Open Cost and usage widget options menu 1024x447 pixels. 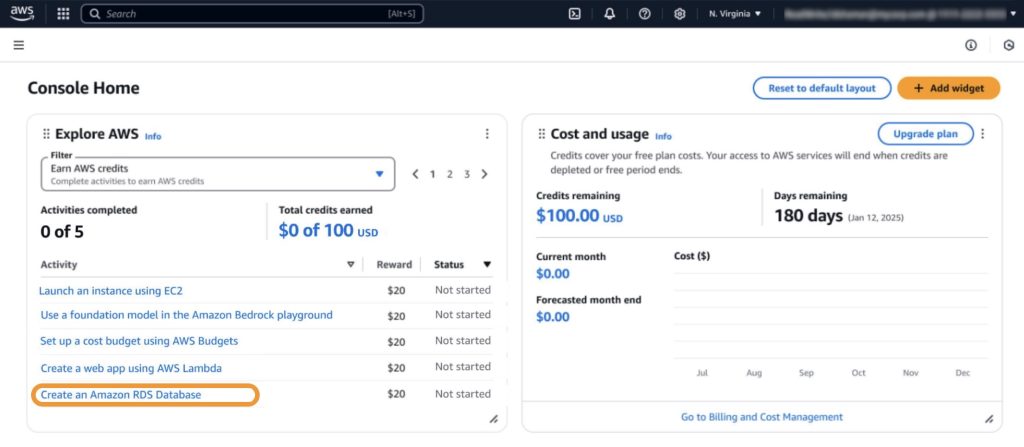click(983, 134)
